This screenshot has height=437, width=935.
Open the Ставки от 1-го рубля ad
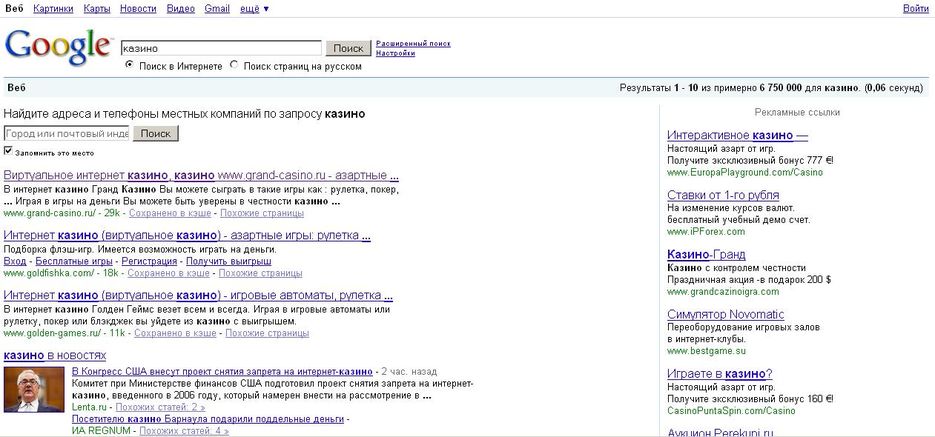coord(723,195)
